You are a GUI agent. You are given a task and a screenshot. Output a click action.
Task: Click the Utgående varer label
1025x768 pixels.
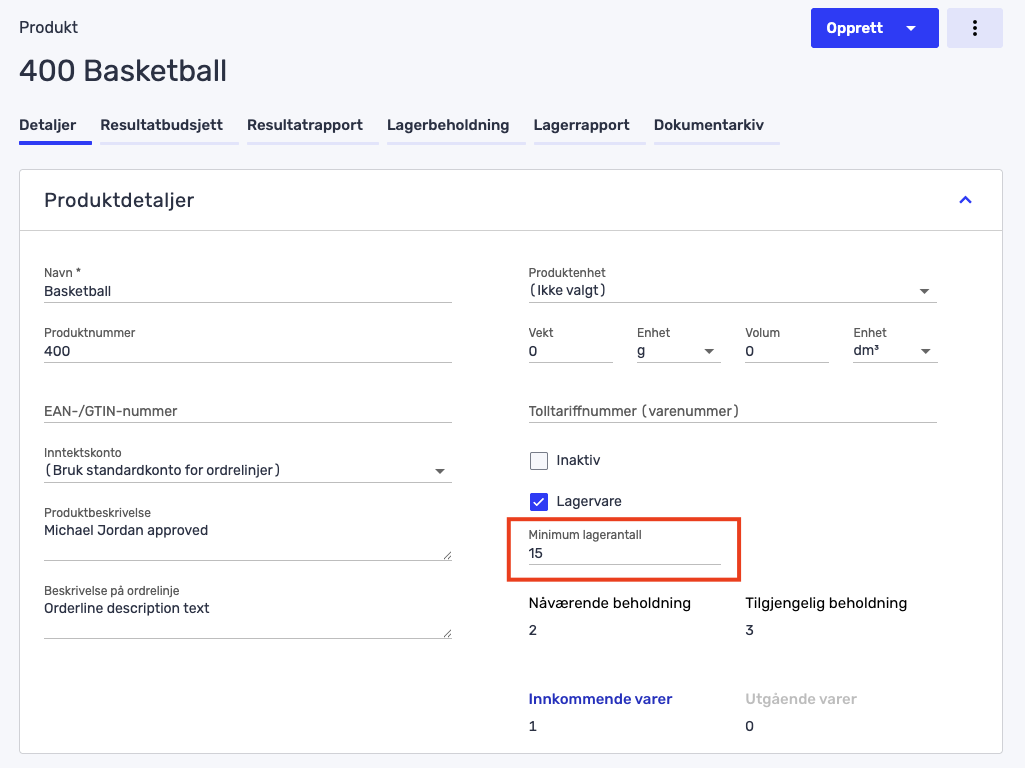coord(800,698)
